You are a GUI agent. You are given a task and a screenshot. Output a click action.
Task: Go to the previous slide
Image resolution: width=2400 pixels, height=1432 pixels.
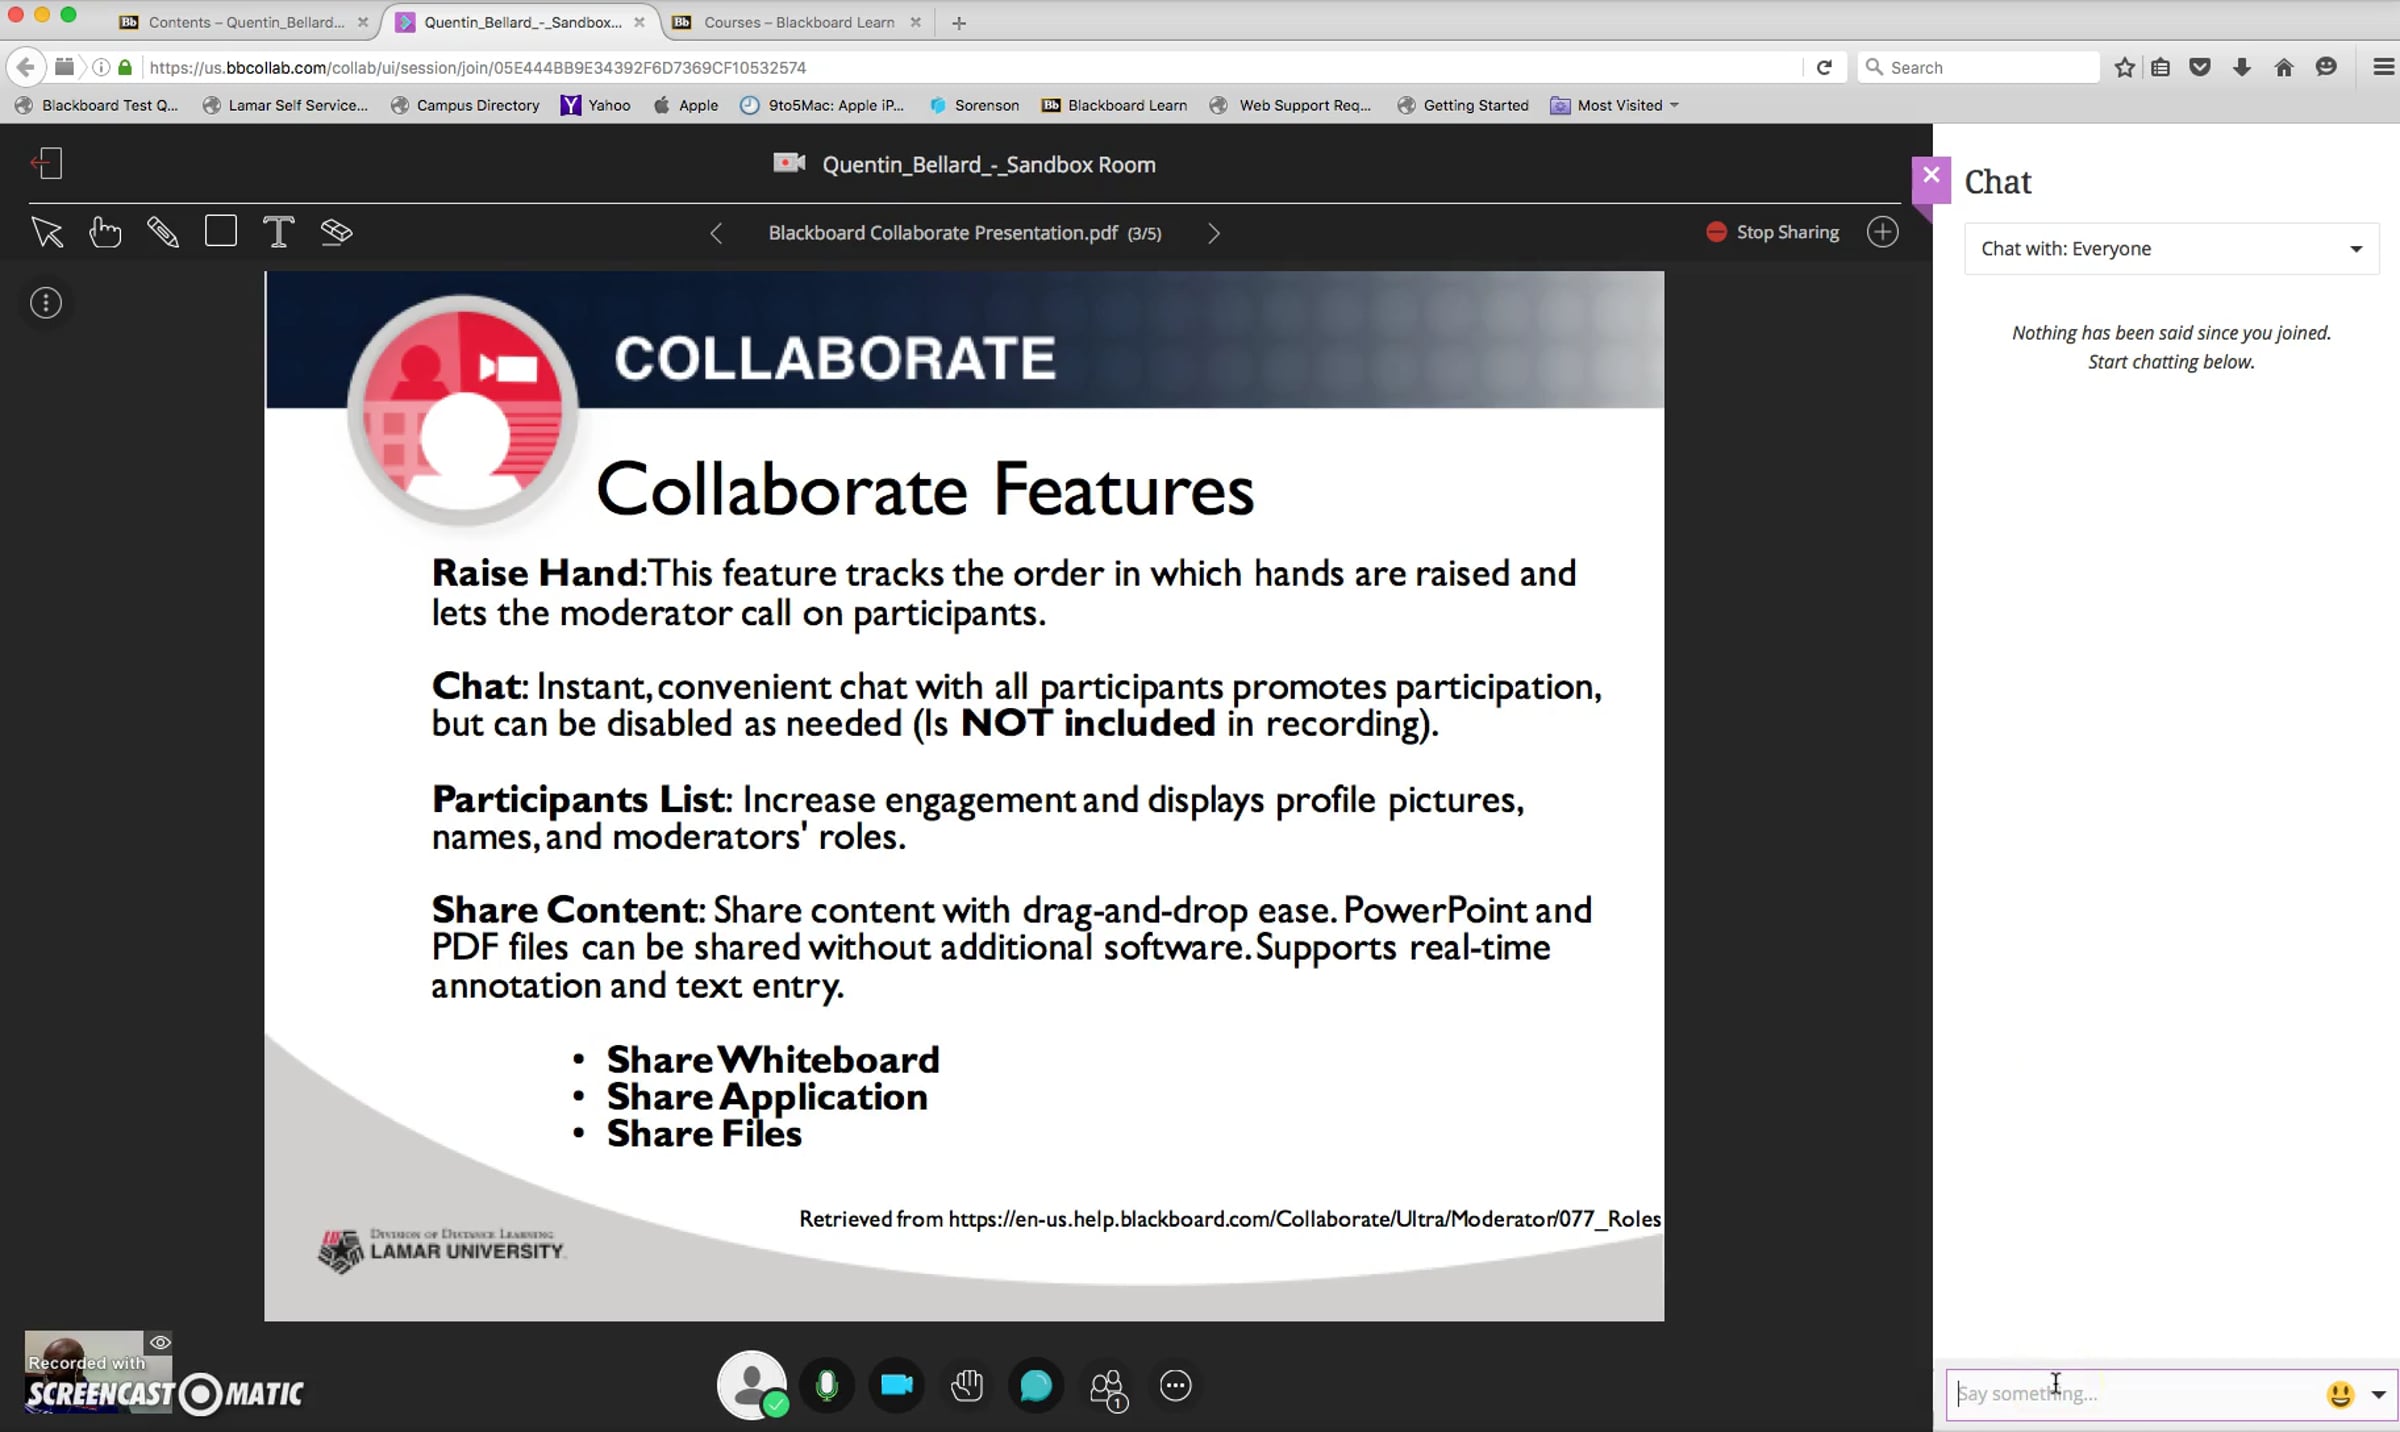pyautogui.click(x=716, y=233)
